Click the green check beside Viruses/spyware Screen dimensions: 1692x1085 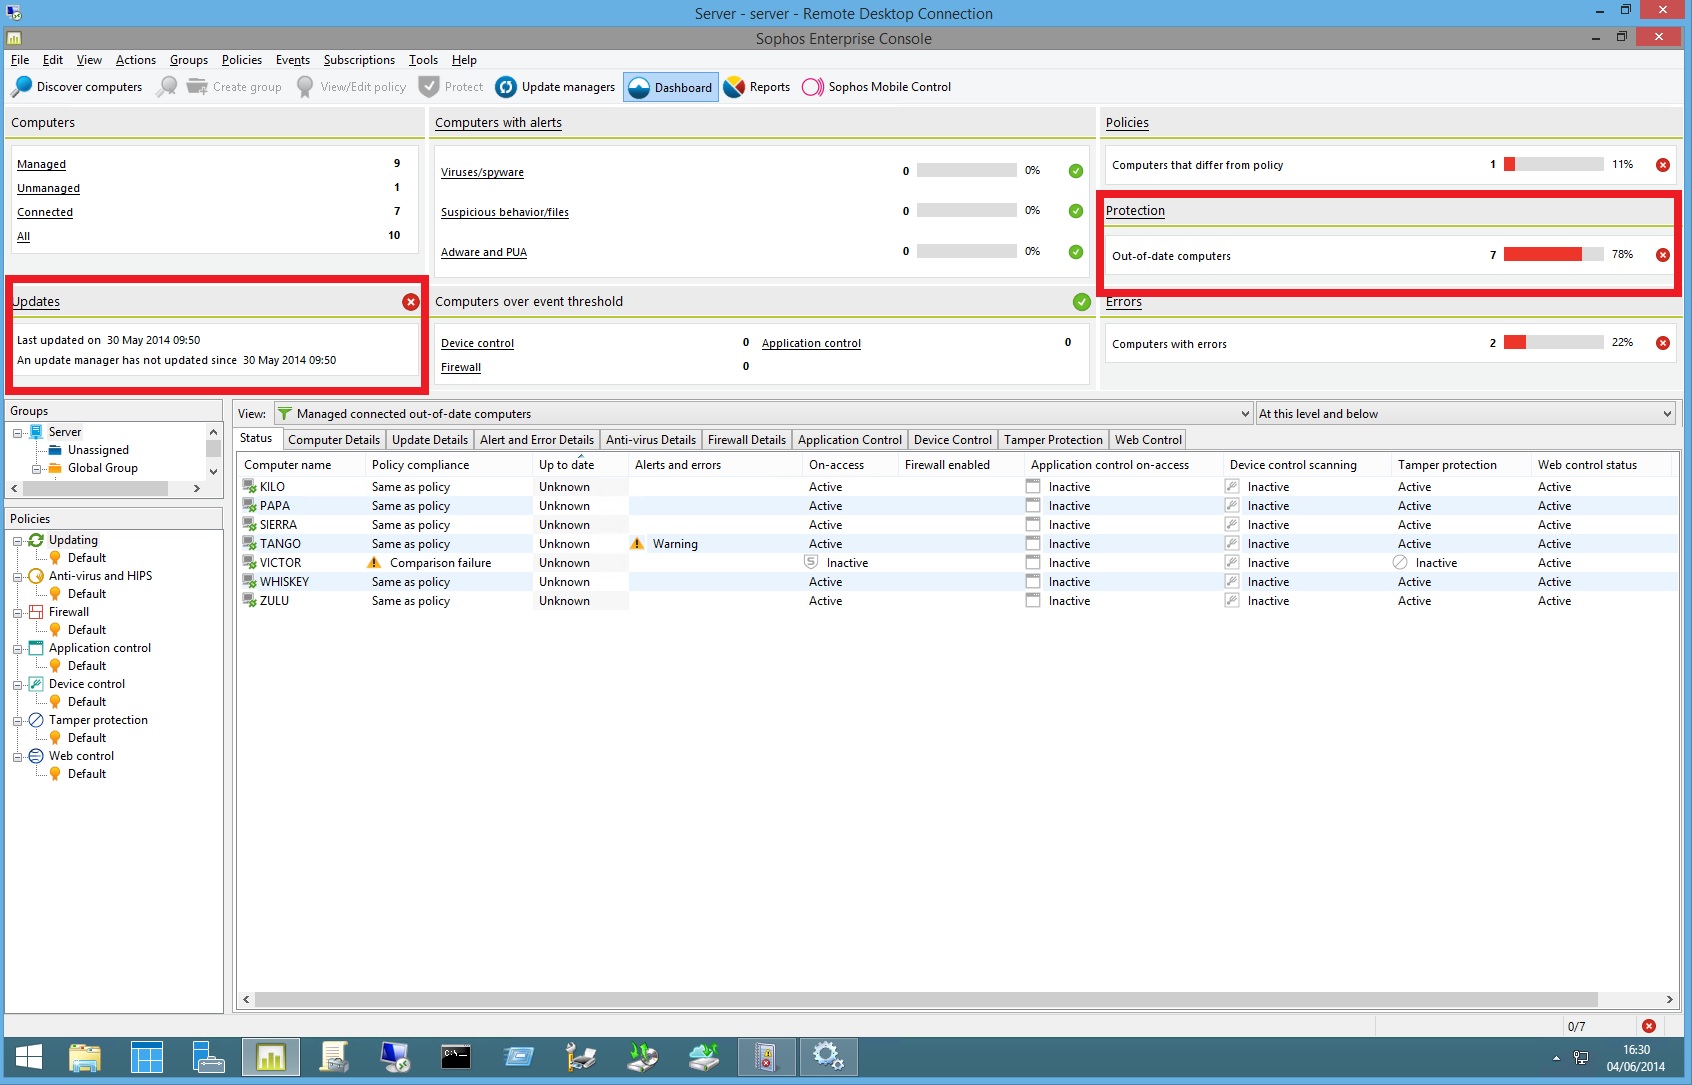(x=1076, y=171)
